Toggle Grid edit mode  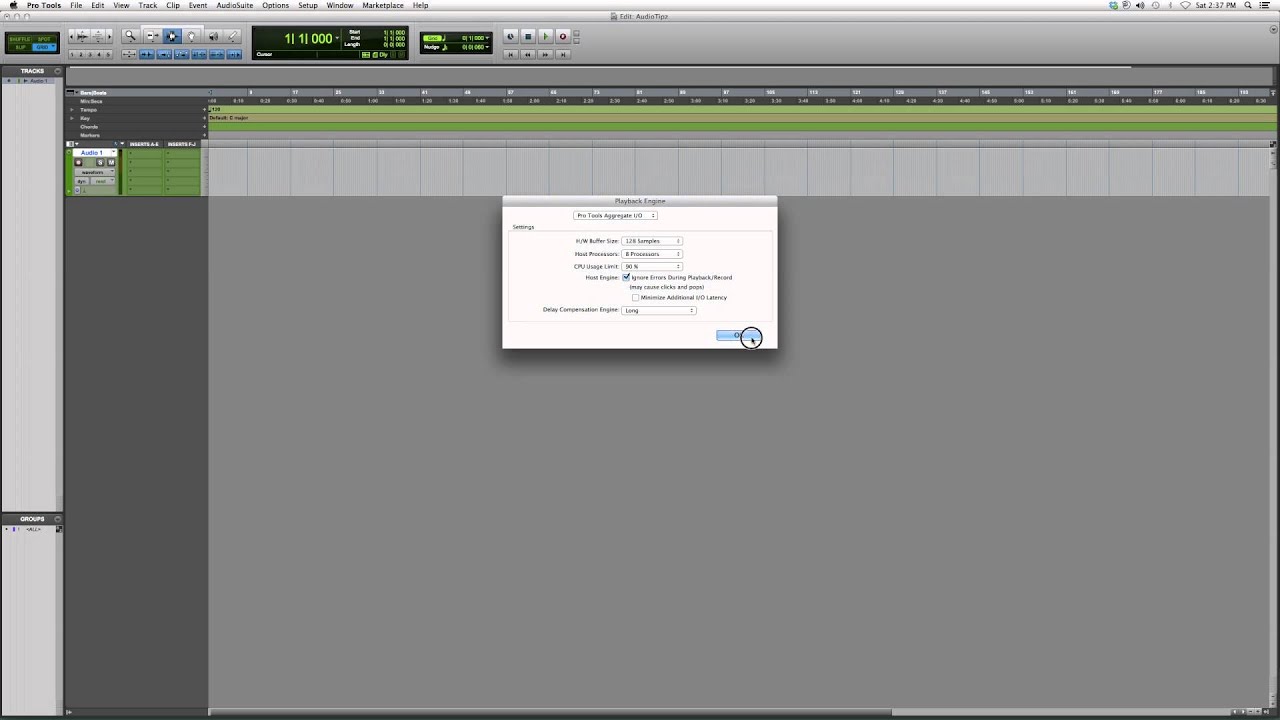tap(44, 47)
